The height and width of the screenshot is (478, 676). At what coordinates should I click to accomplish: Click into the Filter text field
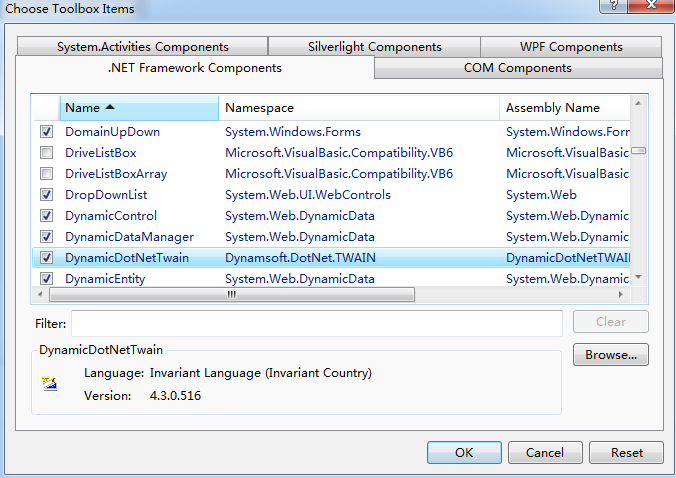[316, 324]
